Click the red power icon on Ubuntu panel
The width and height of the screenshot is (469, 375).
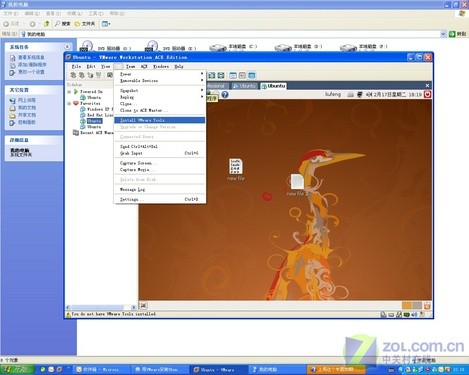(x=427, y=94)
